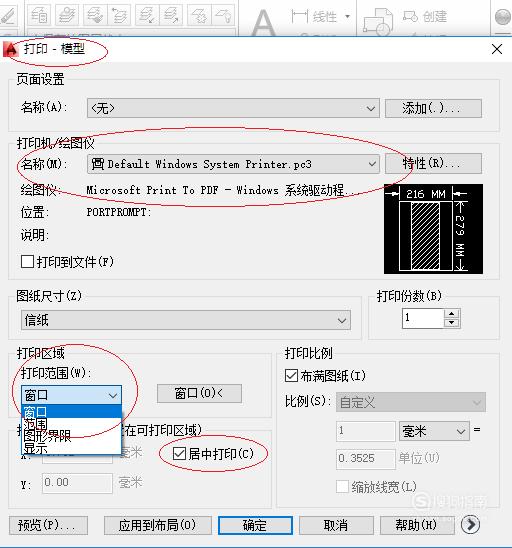Image resolution: width=512 pixels, height=548 pixels.
Task: Click the layer Off lightbulb icon in ribbon
Action: [224, 16]
